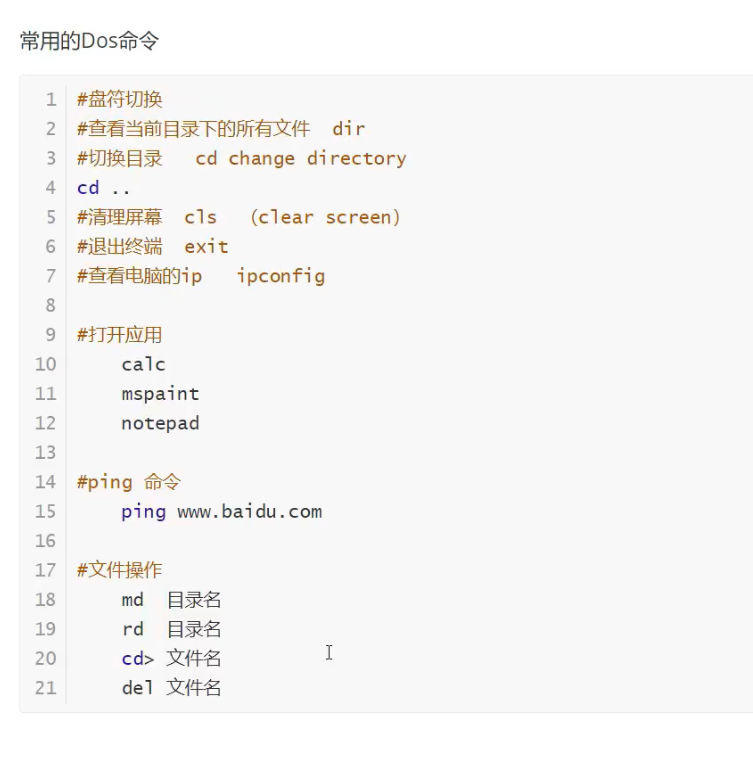753x765 pixels.
Task: Click the text change directory
Action: coord(317,158)
